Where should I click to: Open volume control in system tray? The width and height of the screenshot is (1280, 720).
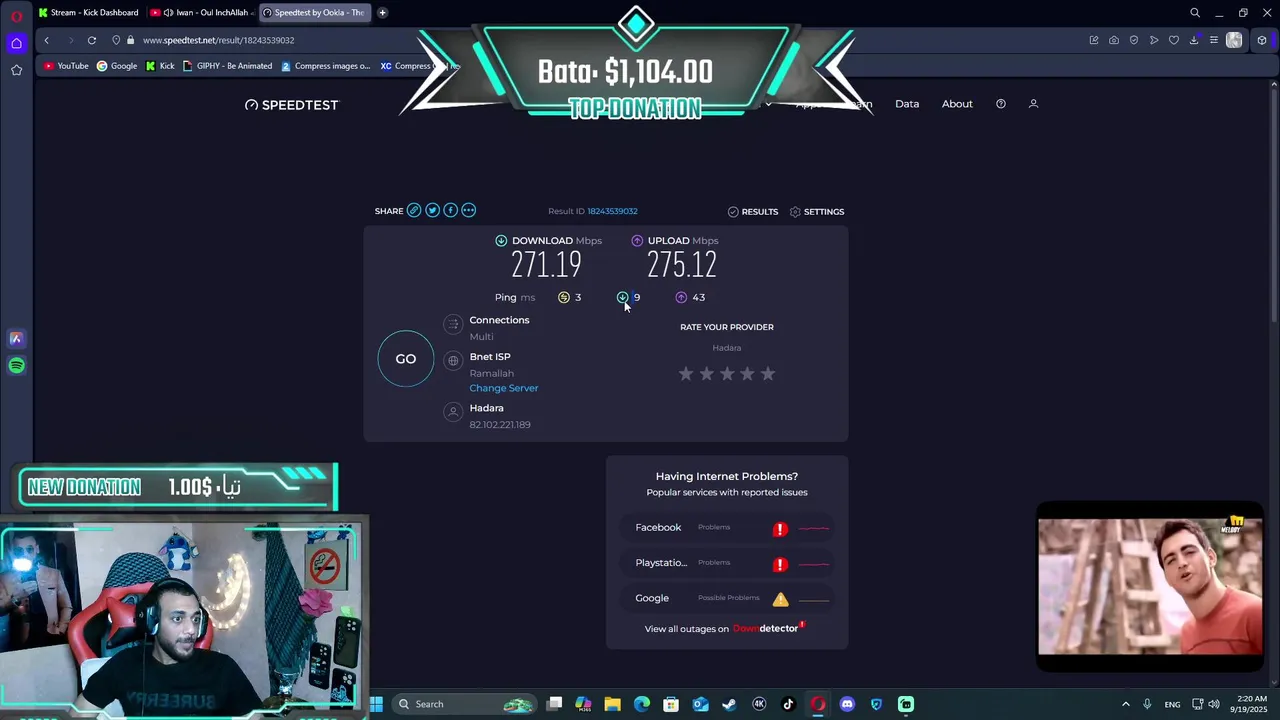coord(1214,704)
